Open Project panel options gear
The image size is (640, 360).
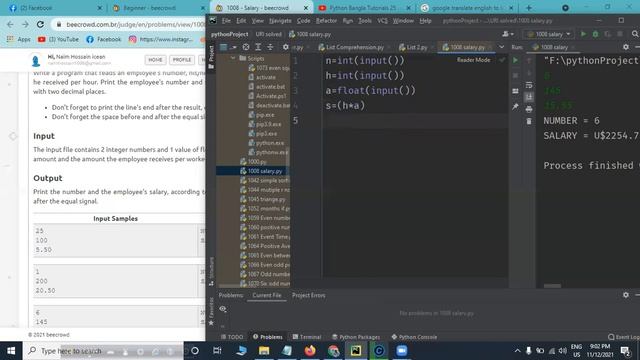click(x=285, y=47)
